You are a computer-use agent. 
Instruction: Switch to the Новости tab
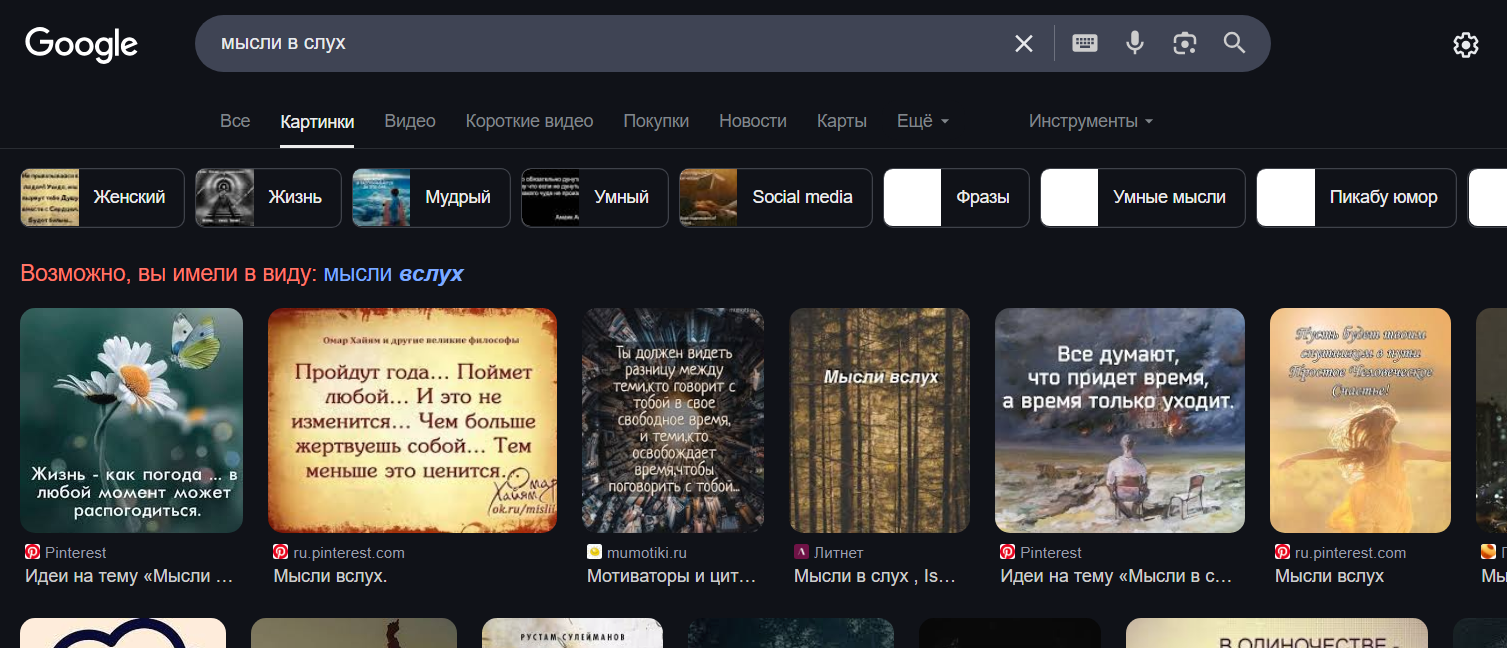coord(753,121)
